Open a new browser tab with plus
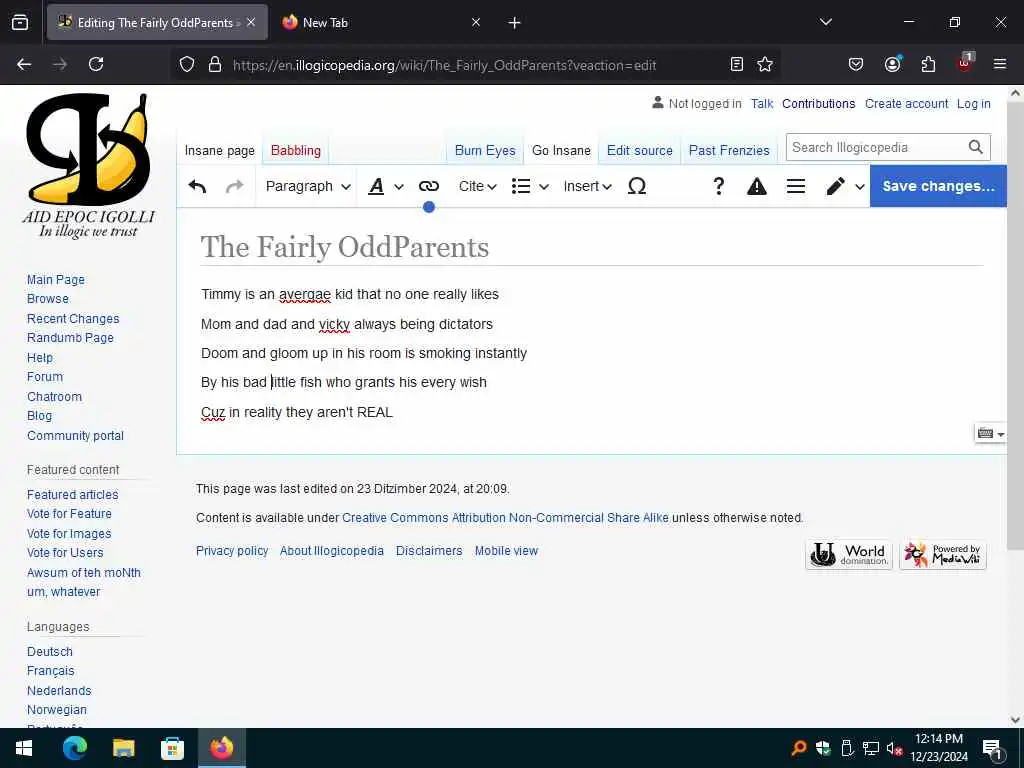1024x768 pixels. click(x=514, y=23)
